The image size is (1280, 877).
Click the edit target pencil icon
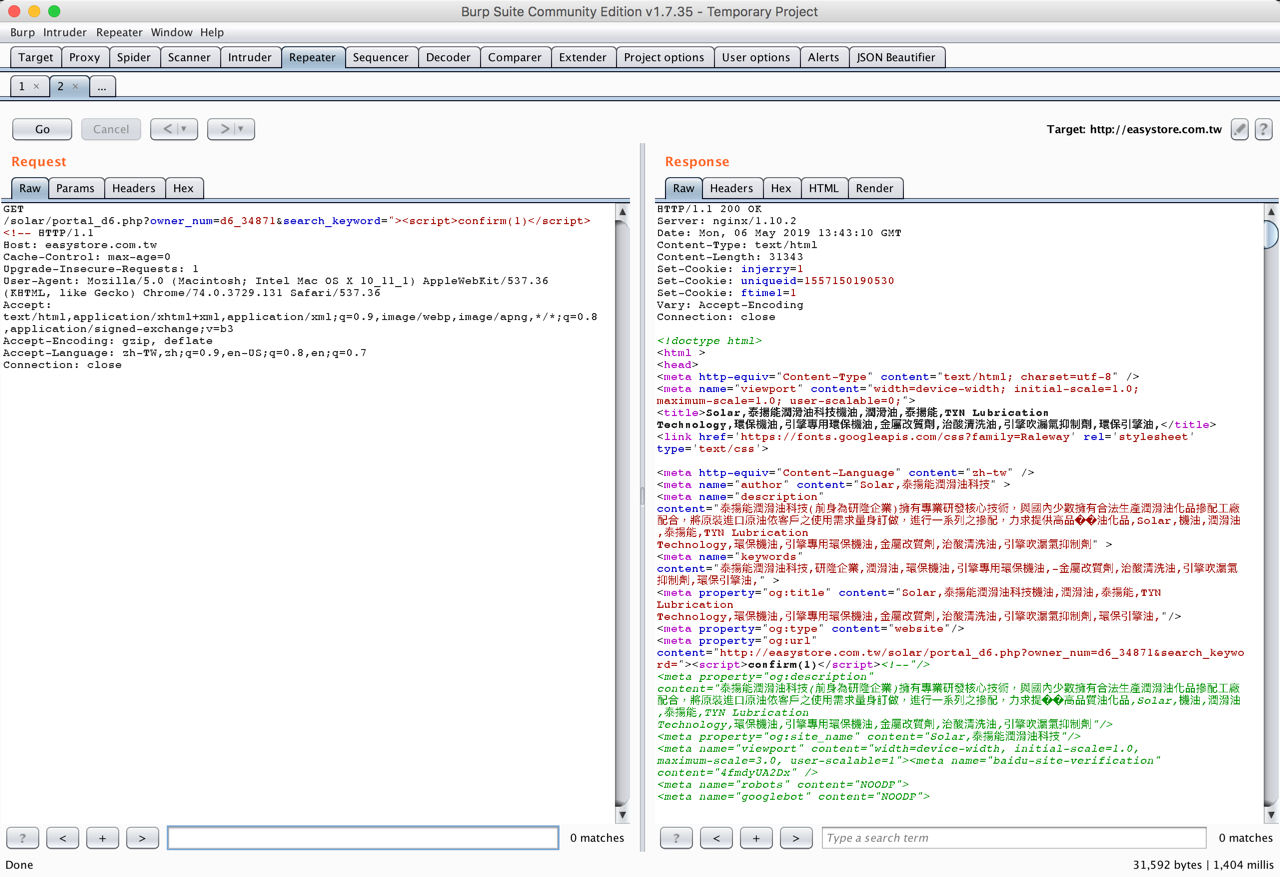click(x=1240, y=129)
